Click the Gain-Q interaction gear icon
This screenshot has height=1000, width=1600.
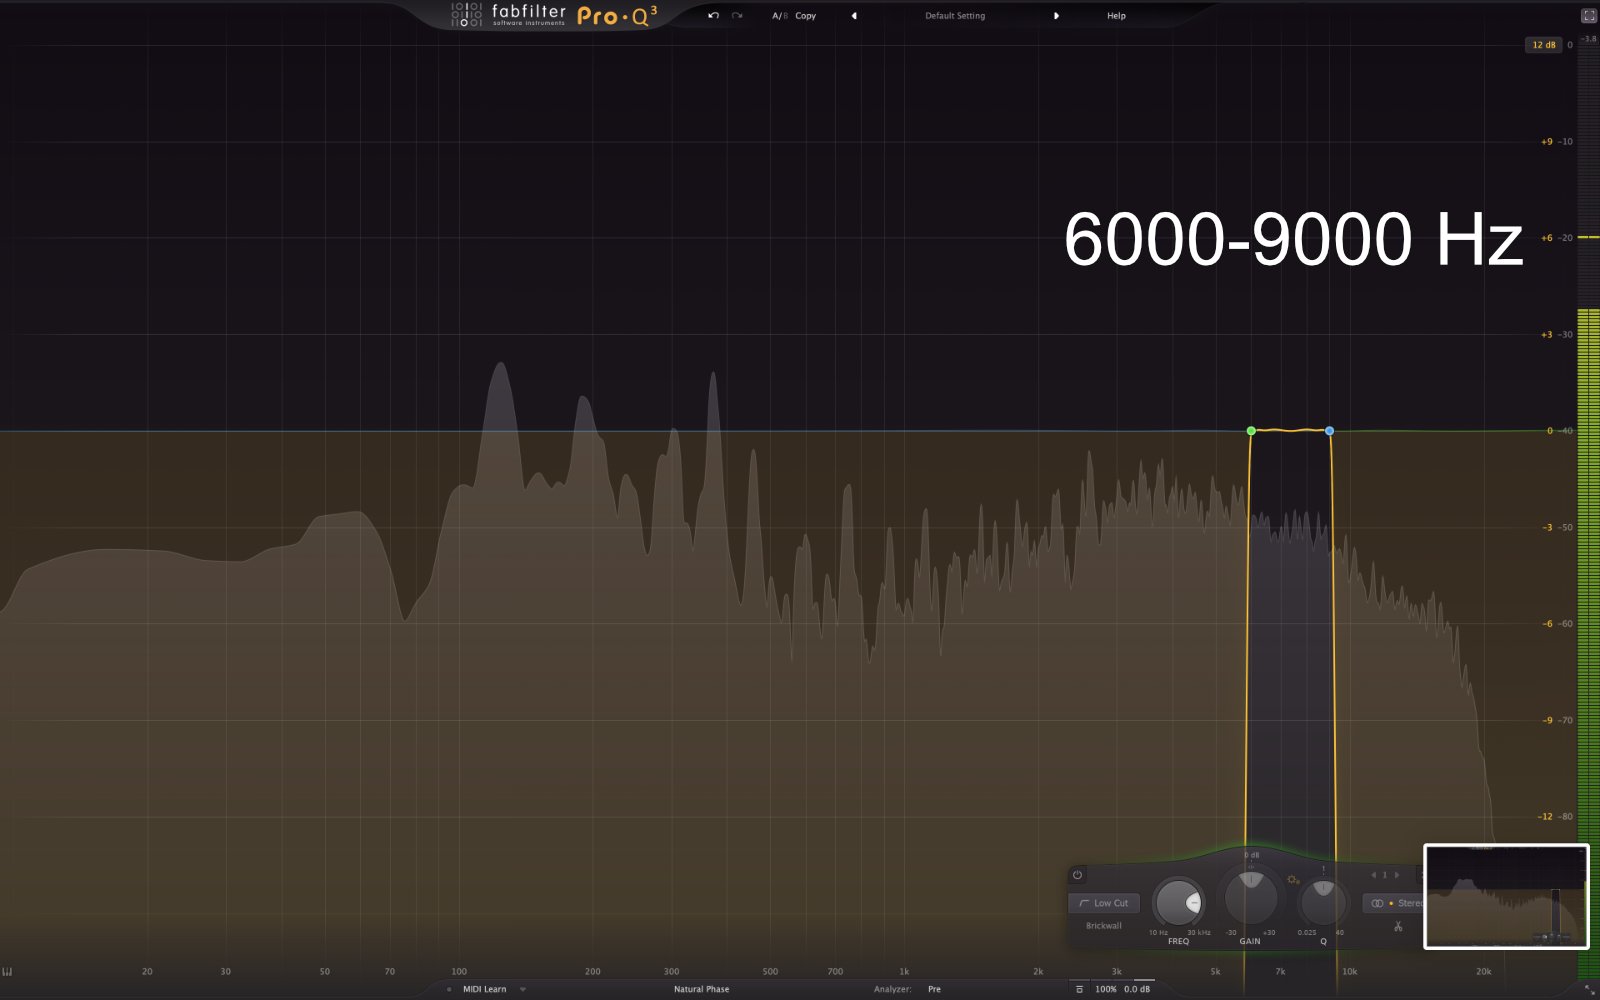coord(1293,880)
